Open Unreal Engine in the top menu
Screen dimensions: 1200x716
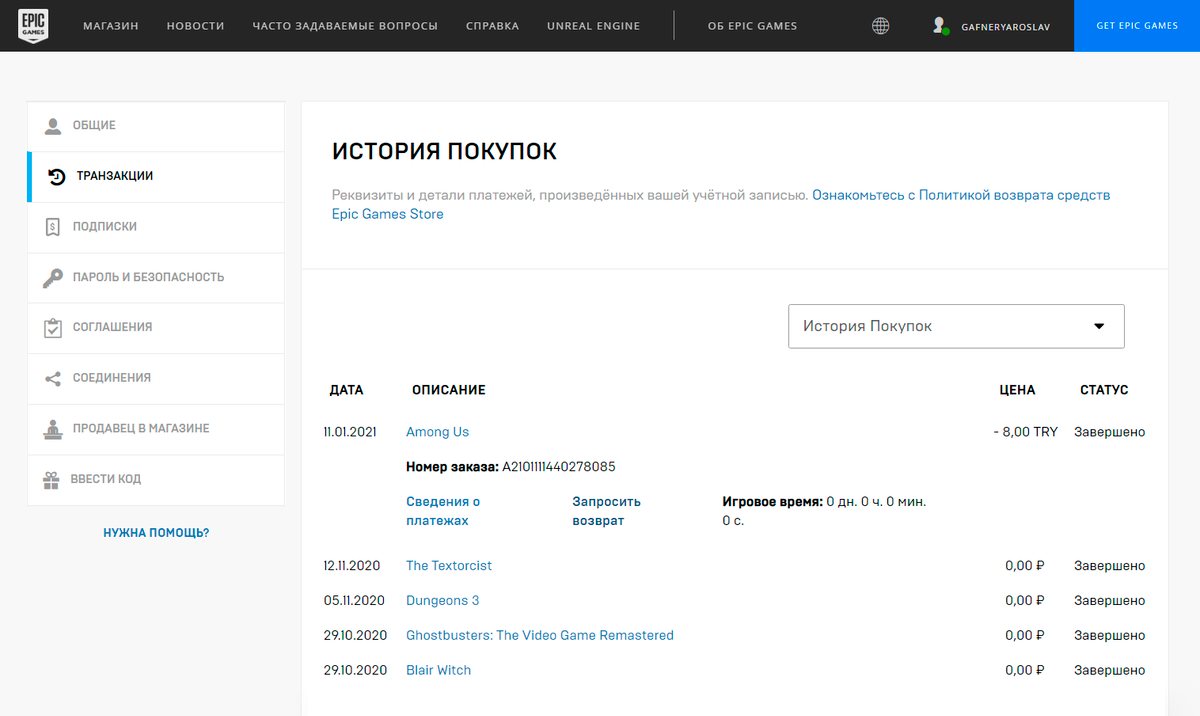pos(593,26)
